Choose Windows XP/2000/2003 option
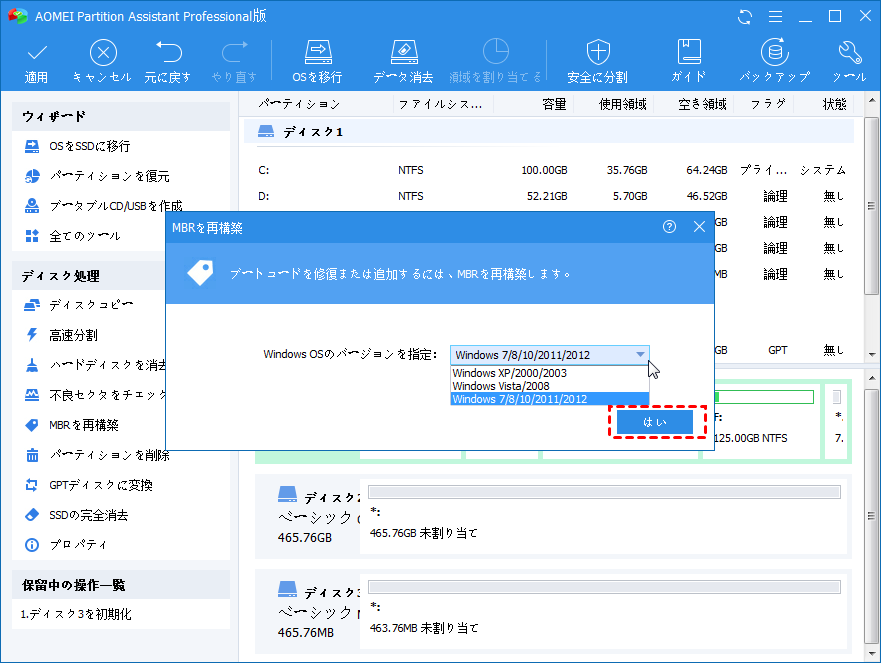The height and width of the screenshot is (663, 881). [x=550, y=373]
